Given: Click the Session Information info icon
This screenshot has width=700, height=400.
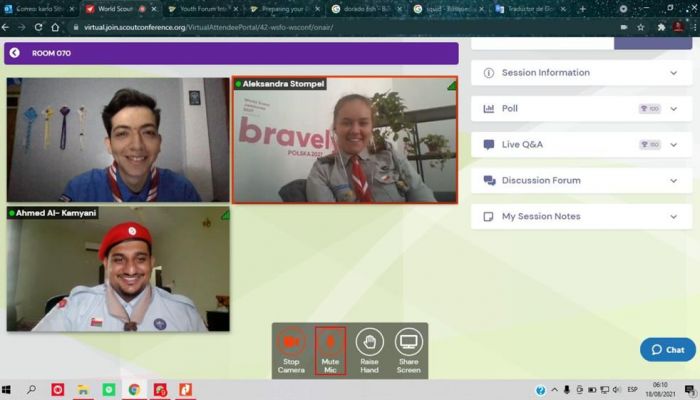Looking at the screenshot, I should pos(489,73).
